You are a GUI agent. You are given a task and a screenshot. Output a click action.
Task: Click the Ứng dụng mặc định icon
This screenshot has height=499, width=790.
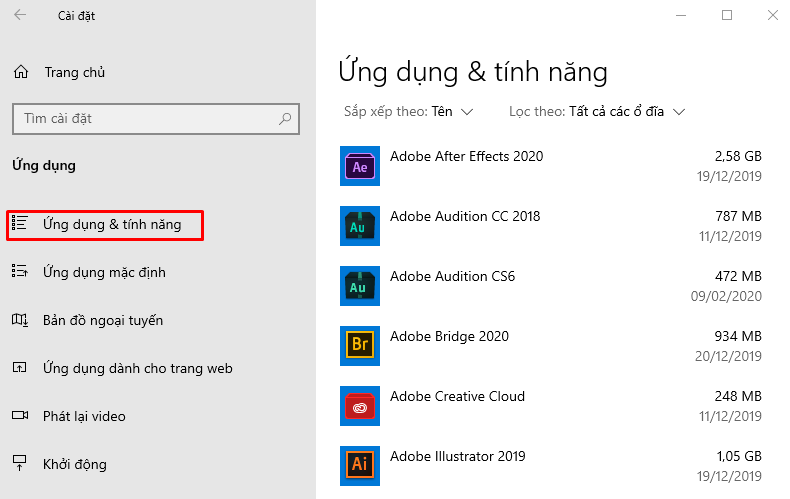click(x=20, y=272)
